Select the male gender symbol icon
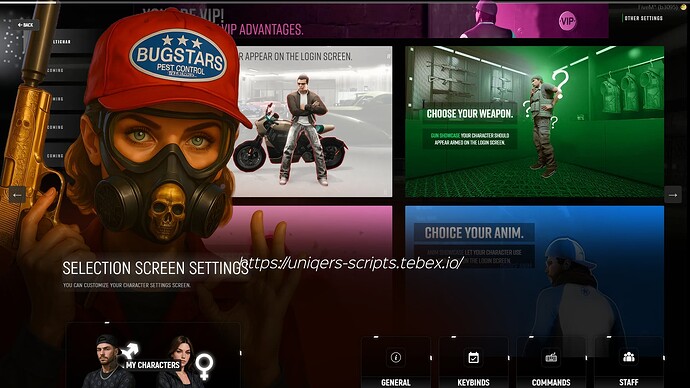 129,351
